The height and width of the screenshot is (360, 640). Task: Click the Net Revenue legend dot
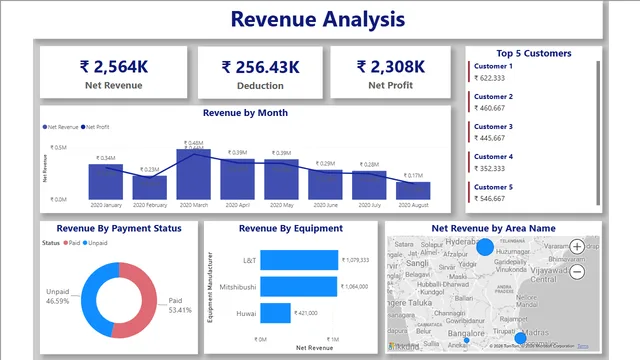click(45, 127)
